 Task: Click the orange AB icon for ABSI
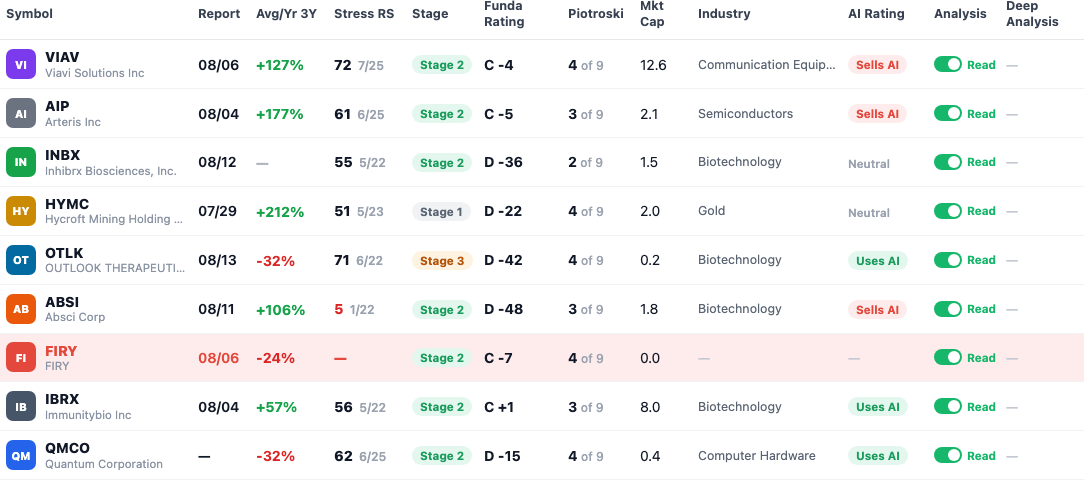tap(21, 309)
